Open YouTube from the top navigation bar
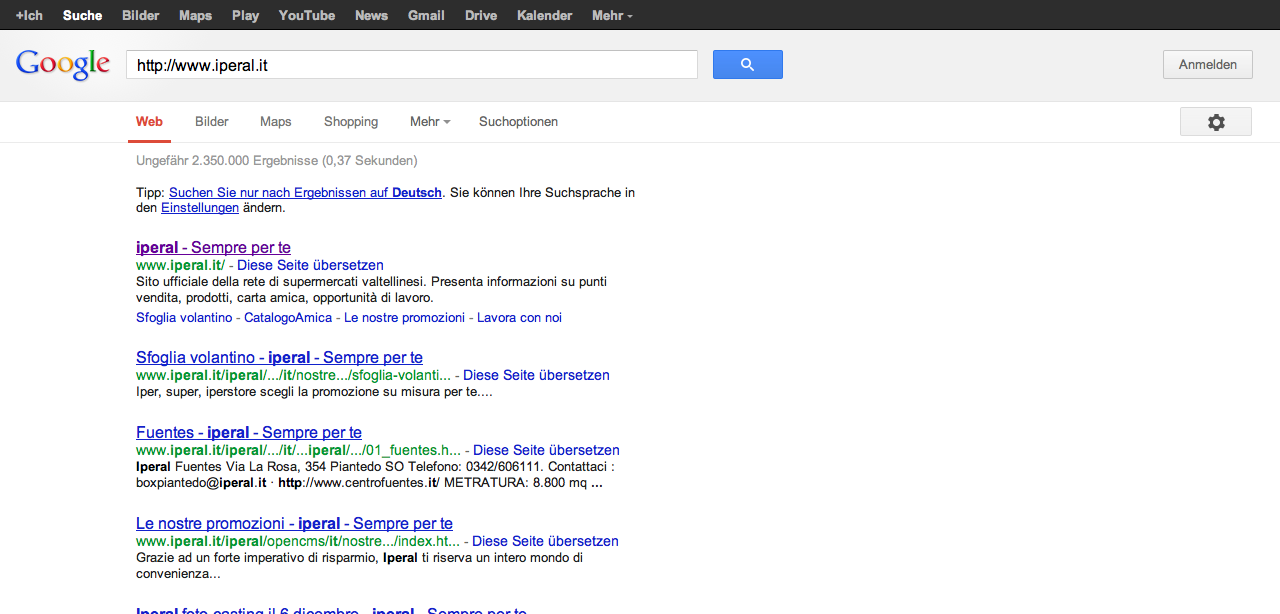 [x=307, y=16]
